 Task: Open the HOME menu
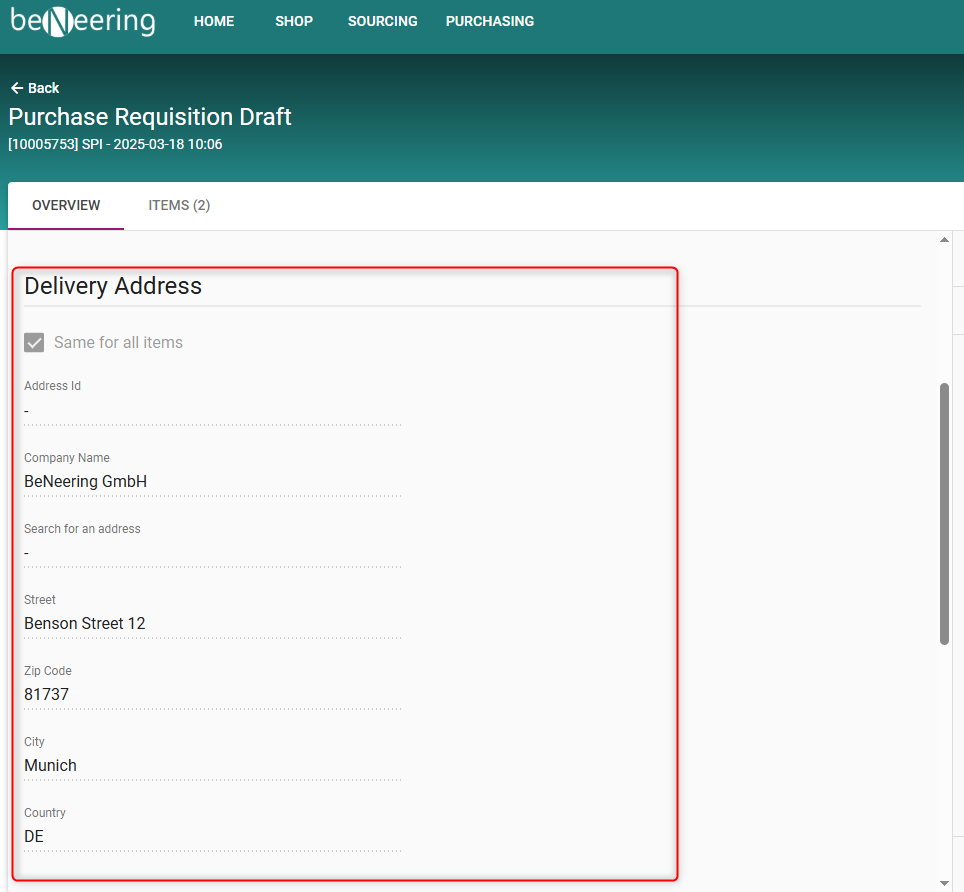point(214,21)
